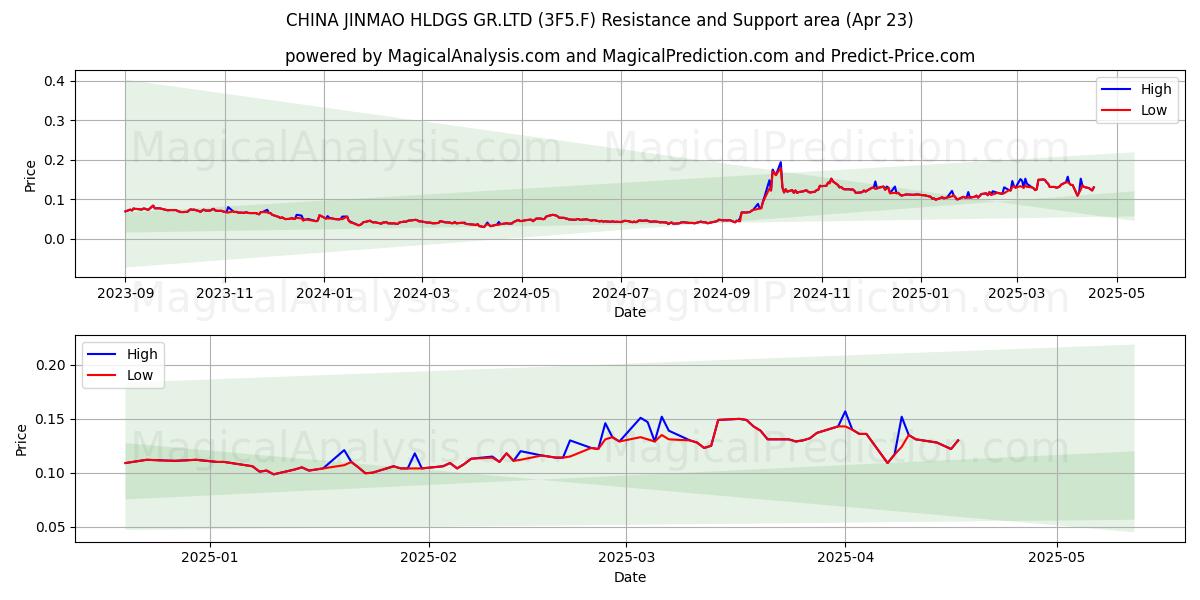
Task: Click the 2025-03 tick label on upper chart
Action: tap(1017, 293)
